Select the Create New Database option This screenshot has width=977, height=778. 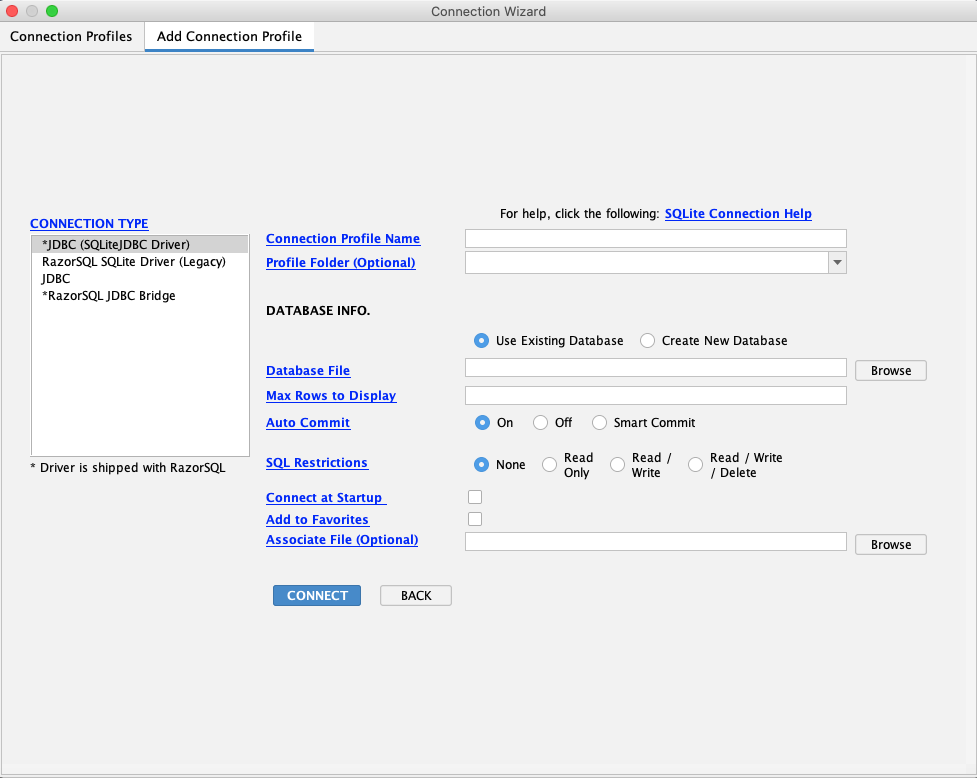click(648, 341)
